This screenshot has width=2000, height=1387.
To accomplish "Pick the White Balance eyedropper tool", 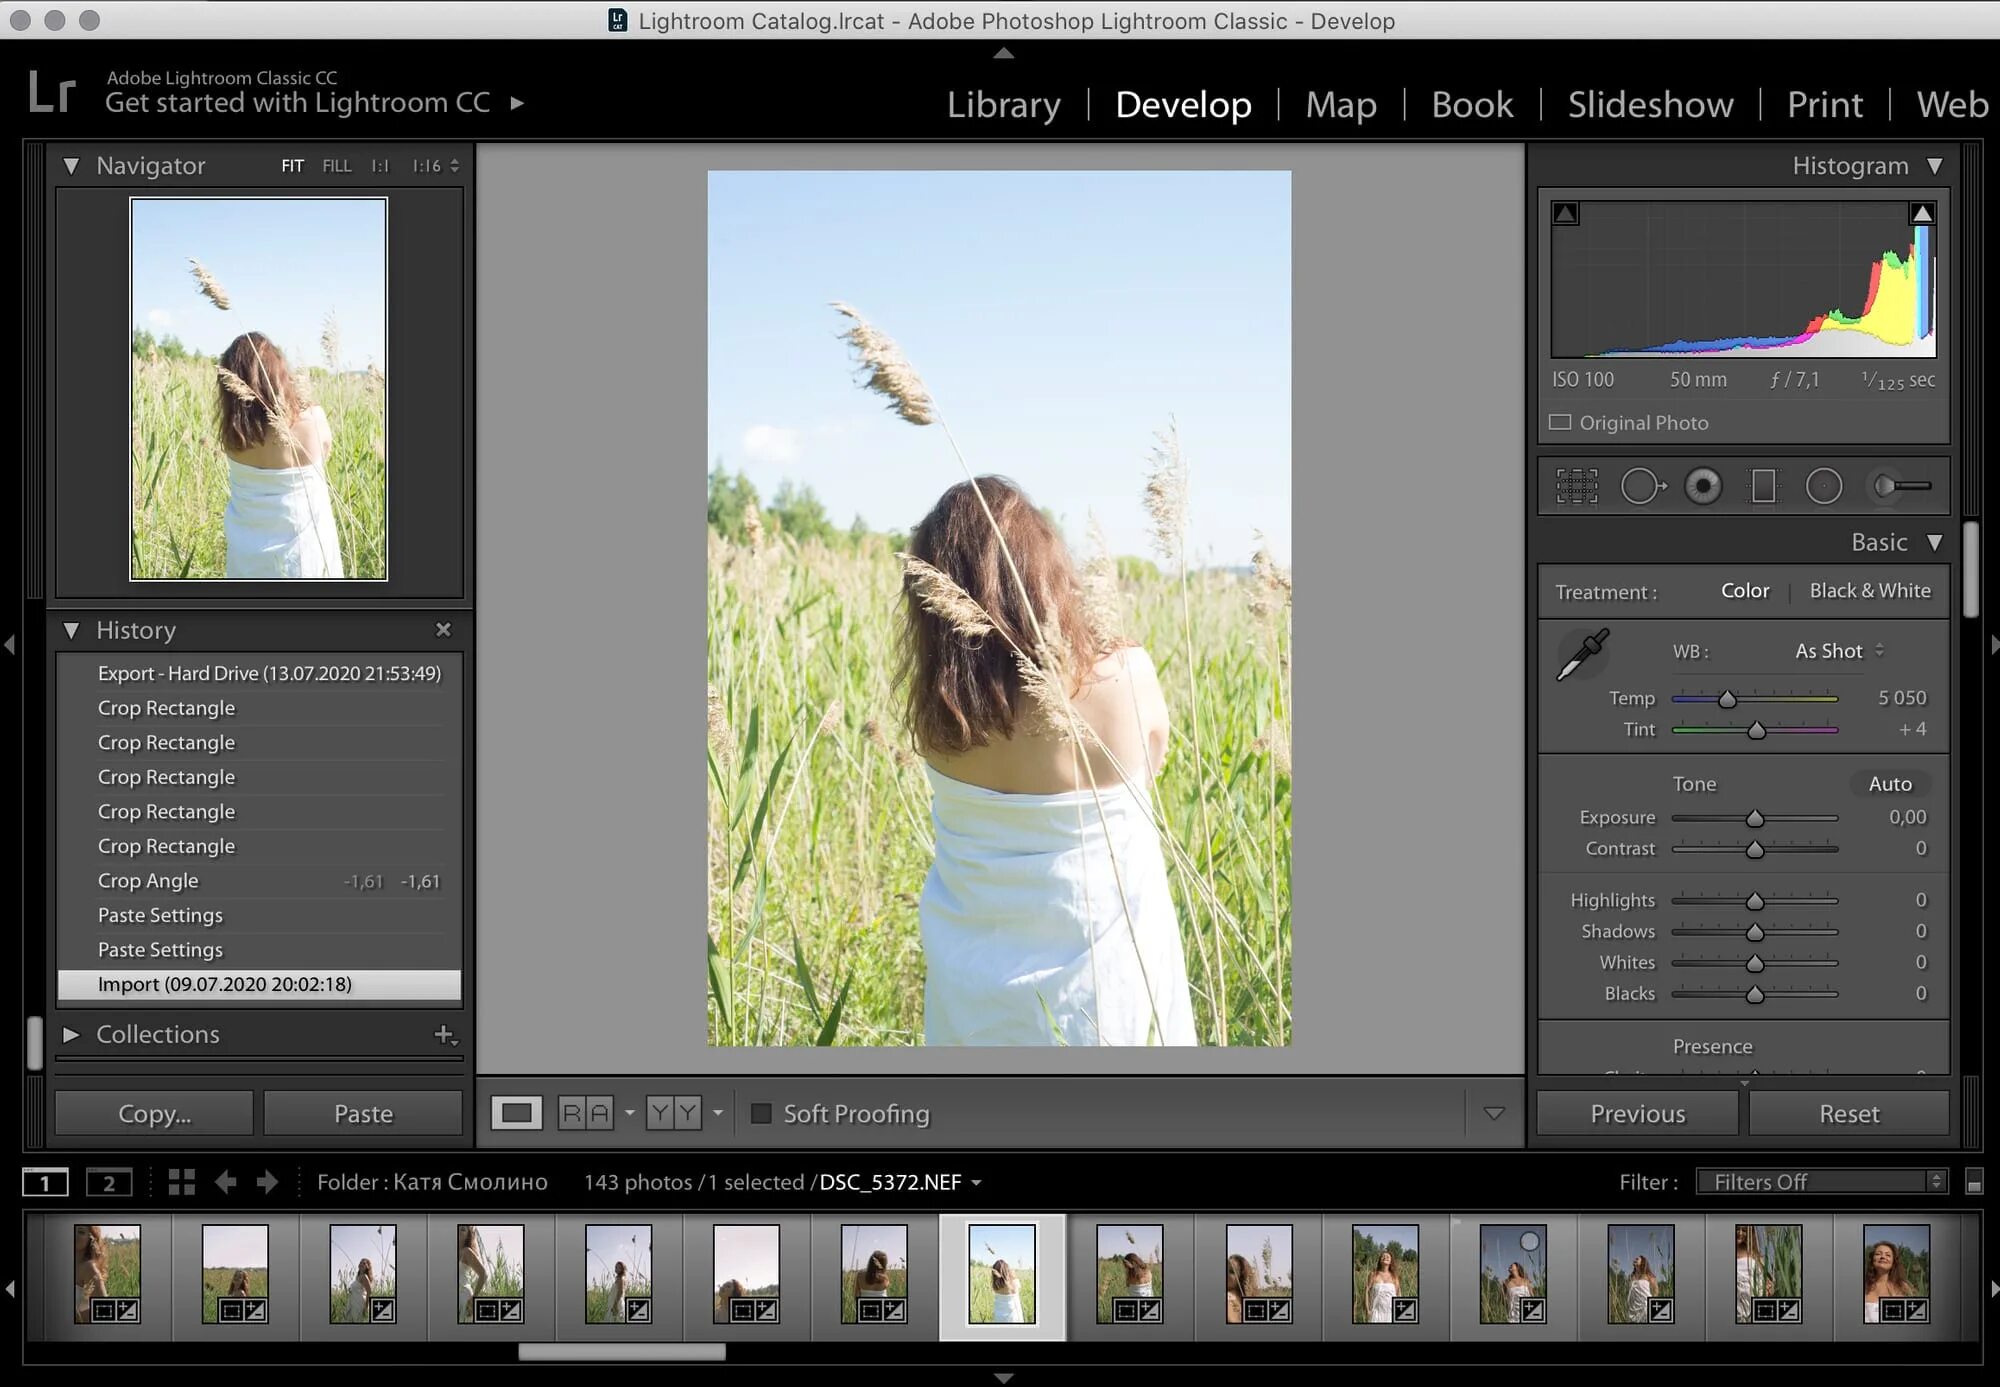I will point(1583,654).
